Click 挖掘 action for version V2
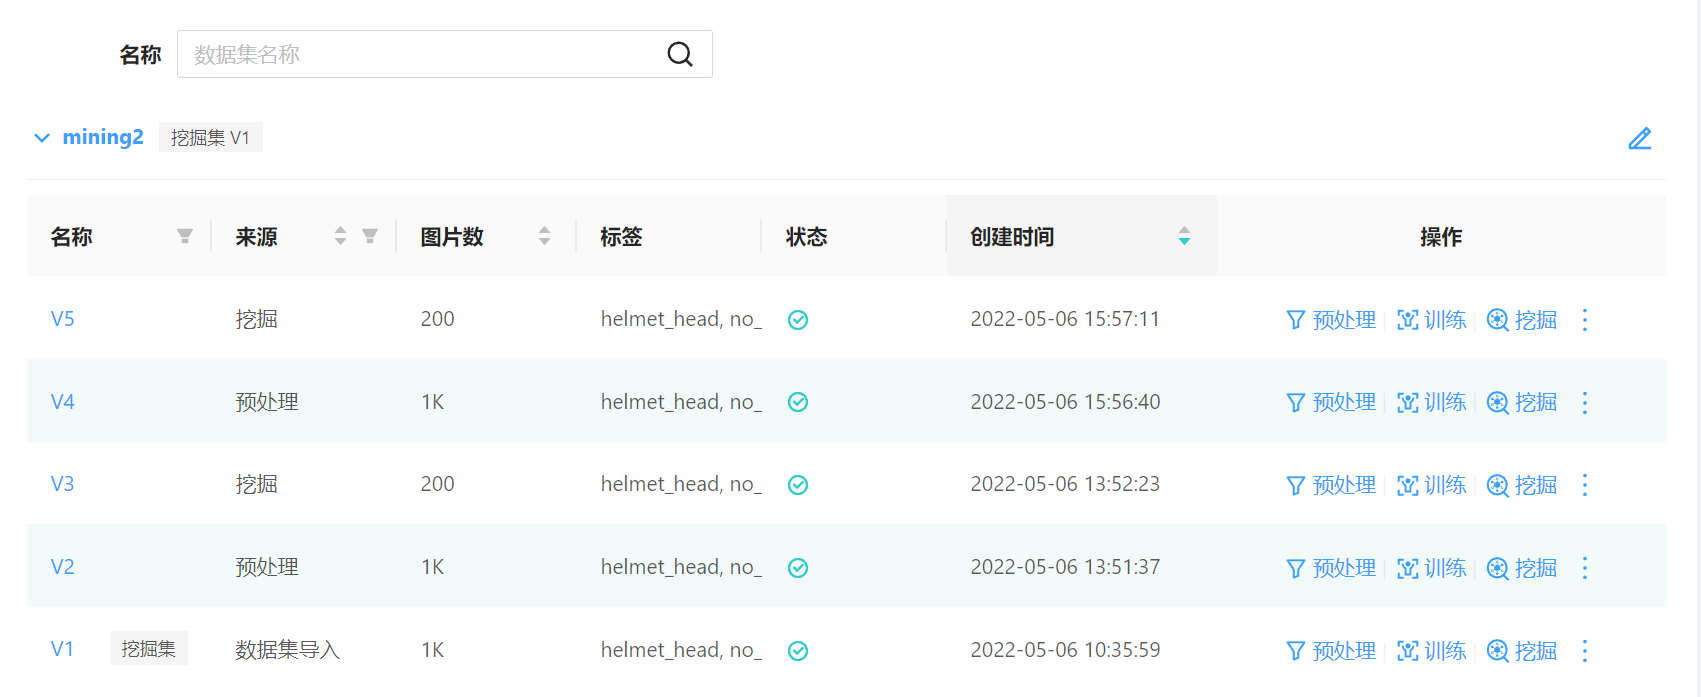This screenshot has height=697, width=1701. [1522, 568]
